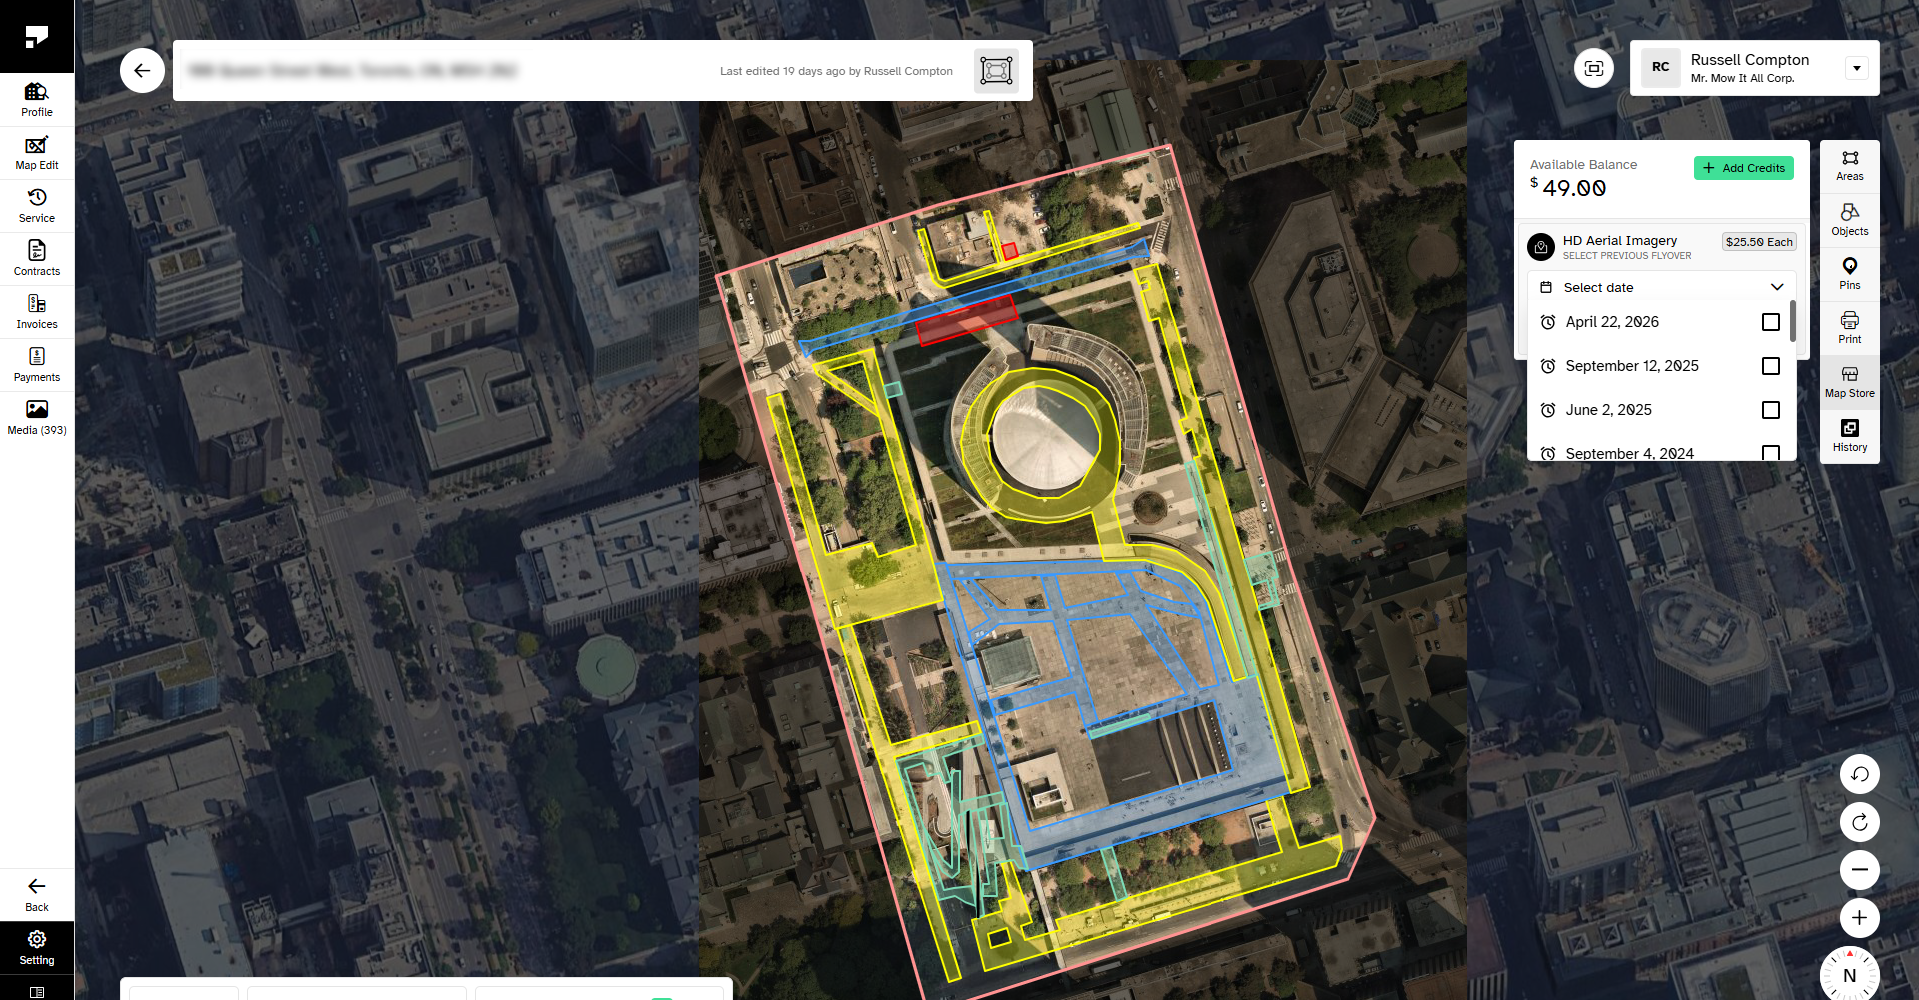Click the Back sidebar item

coord(37,895)
